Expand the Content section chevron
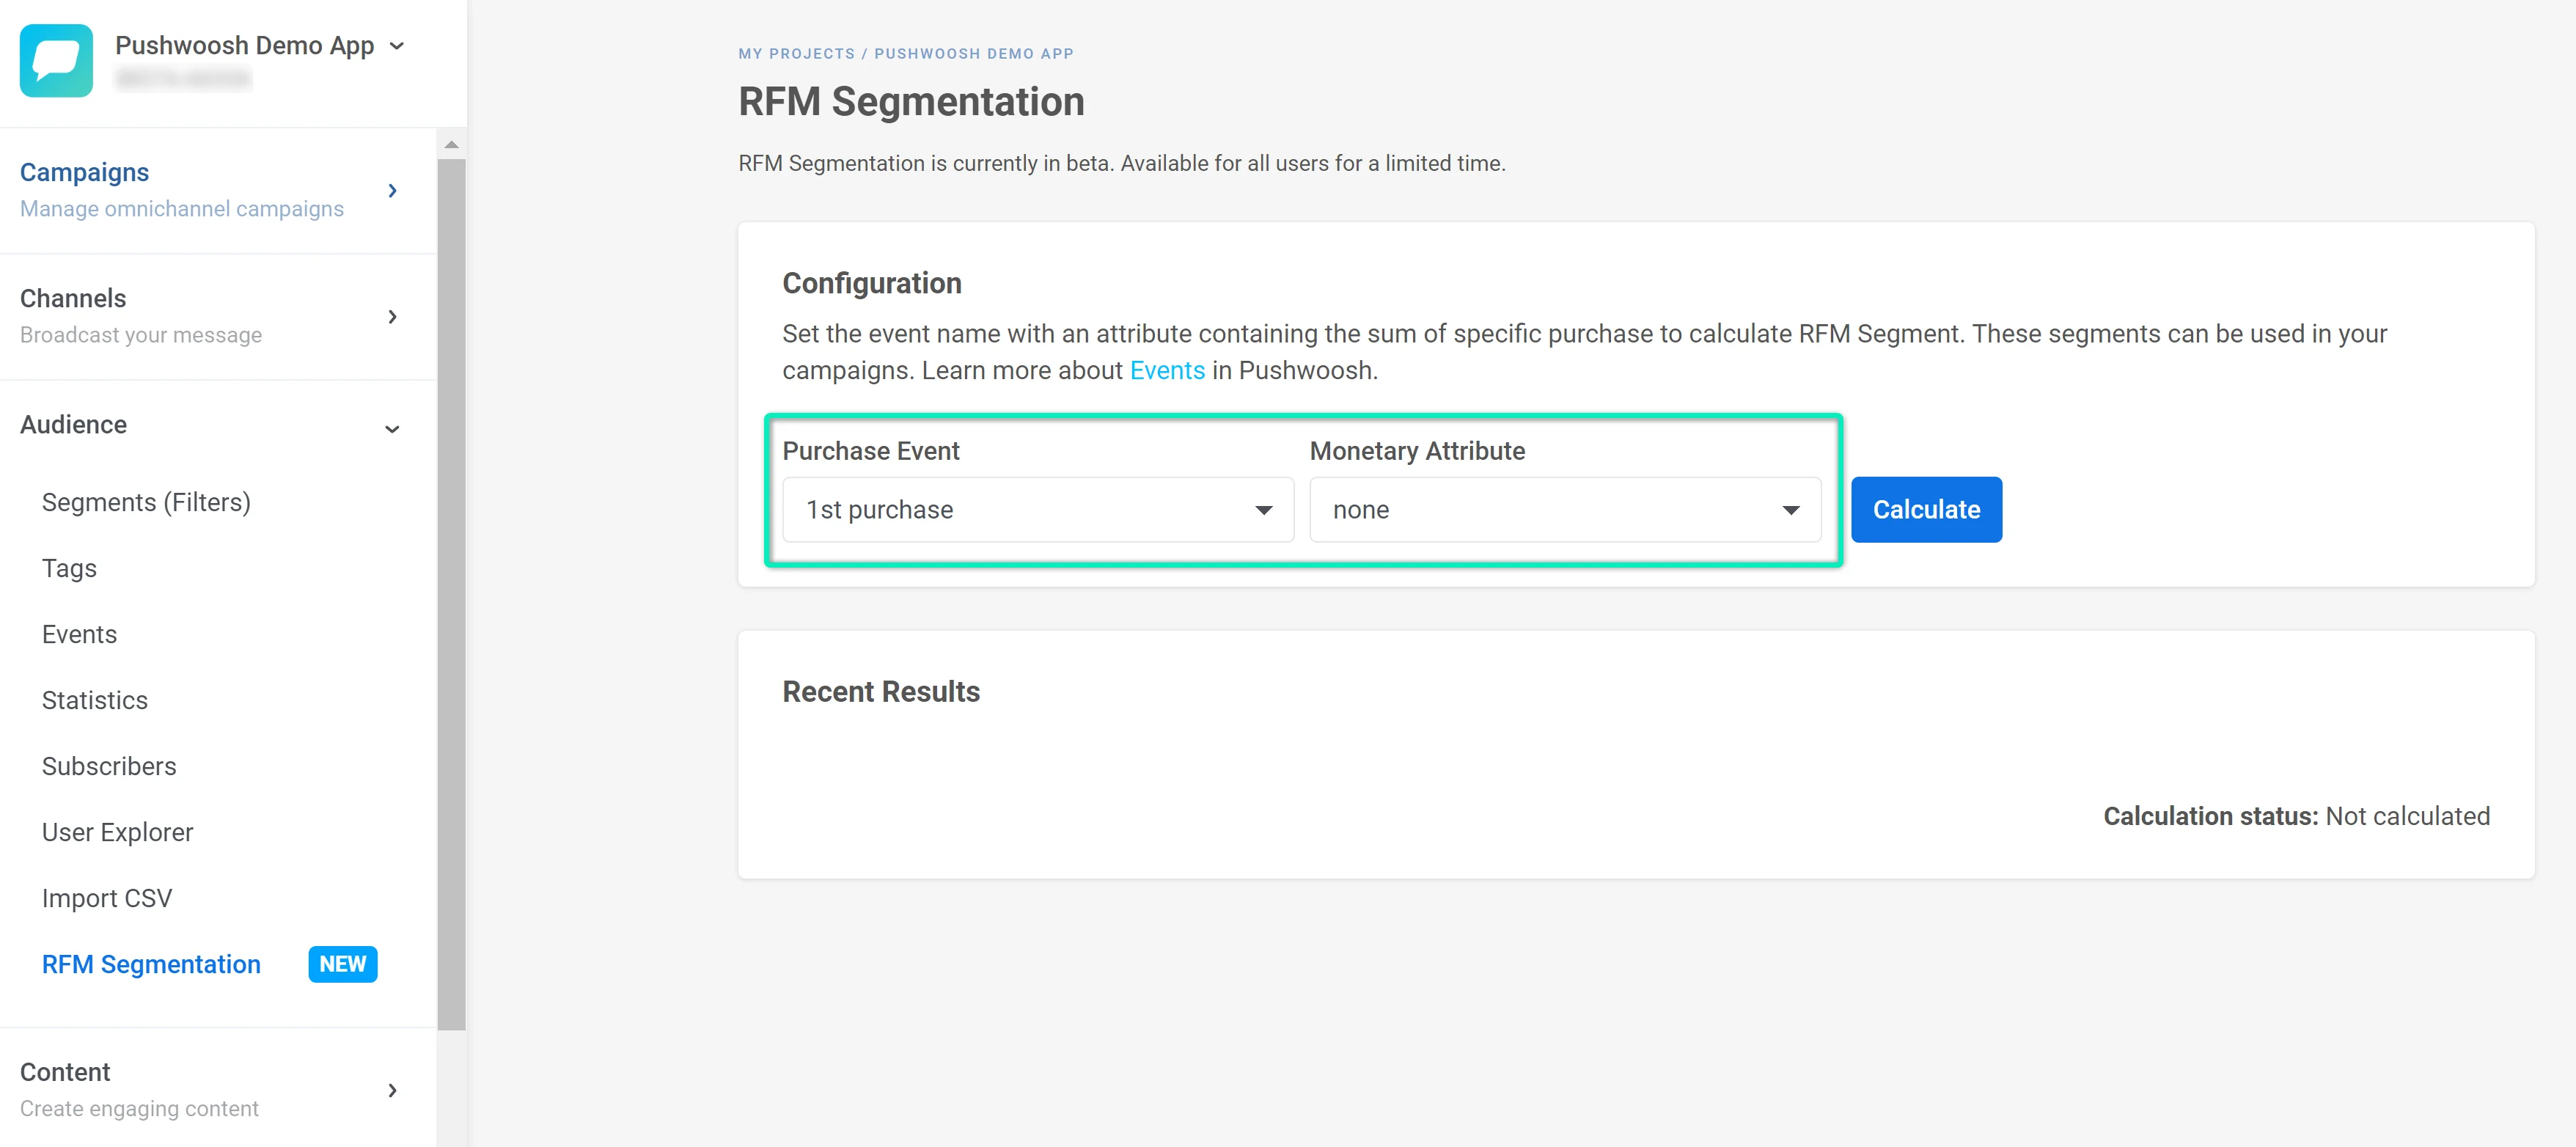Viewport: 2576px width, 1147px height. coord(393,1090)
